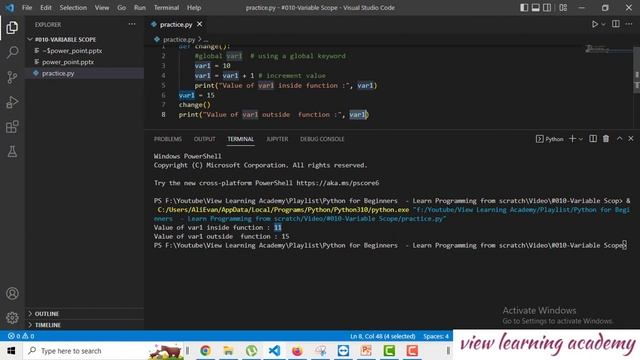This screenshot has height=360, width=640.
Task: Open Google Chrome from taskbar
Action: point(205,351)
